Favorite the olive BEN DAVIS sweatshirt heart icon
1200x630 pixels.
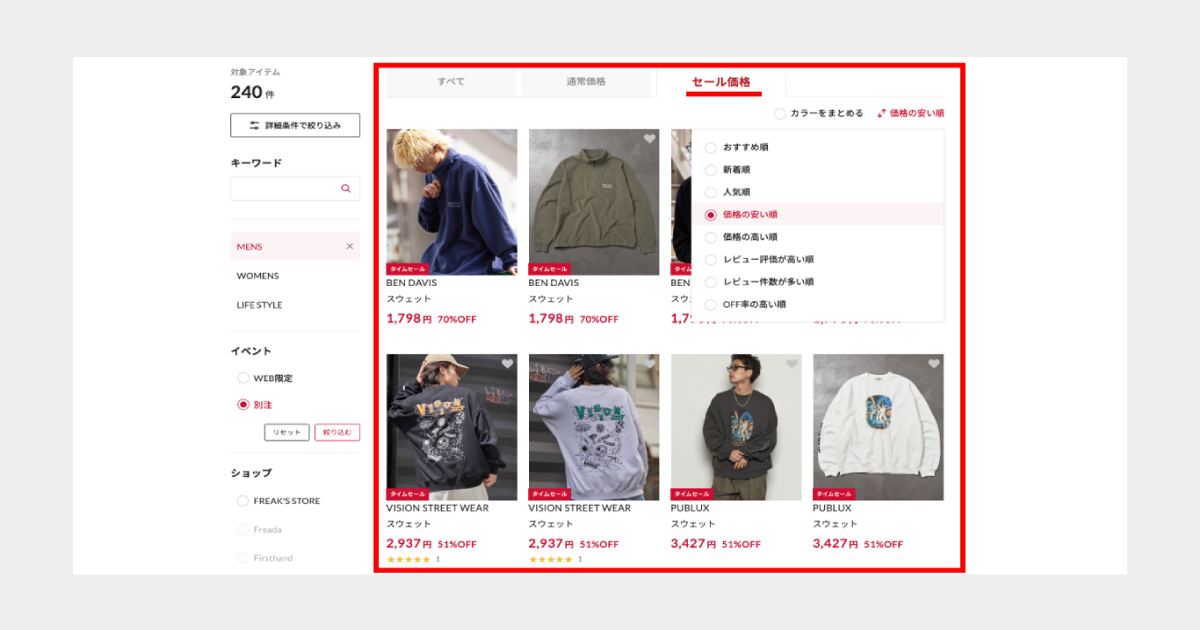point(649,139)
